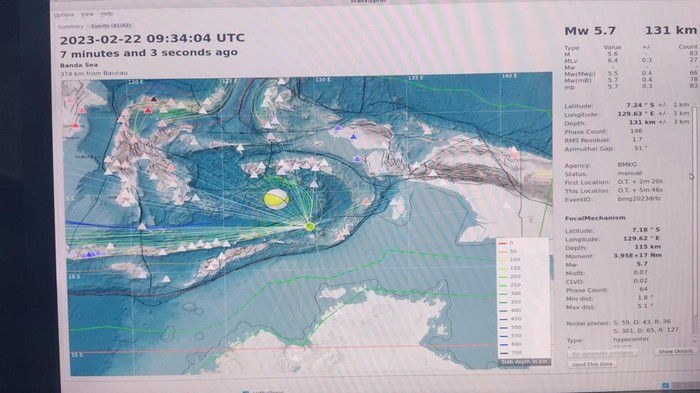Click the Mw(Mwp) row label

580,74
